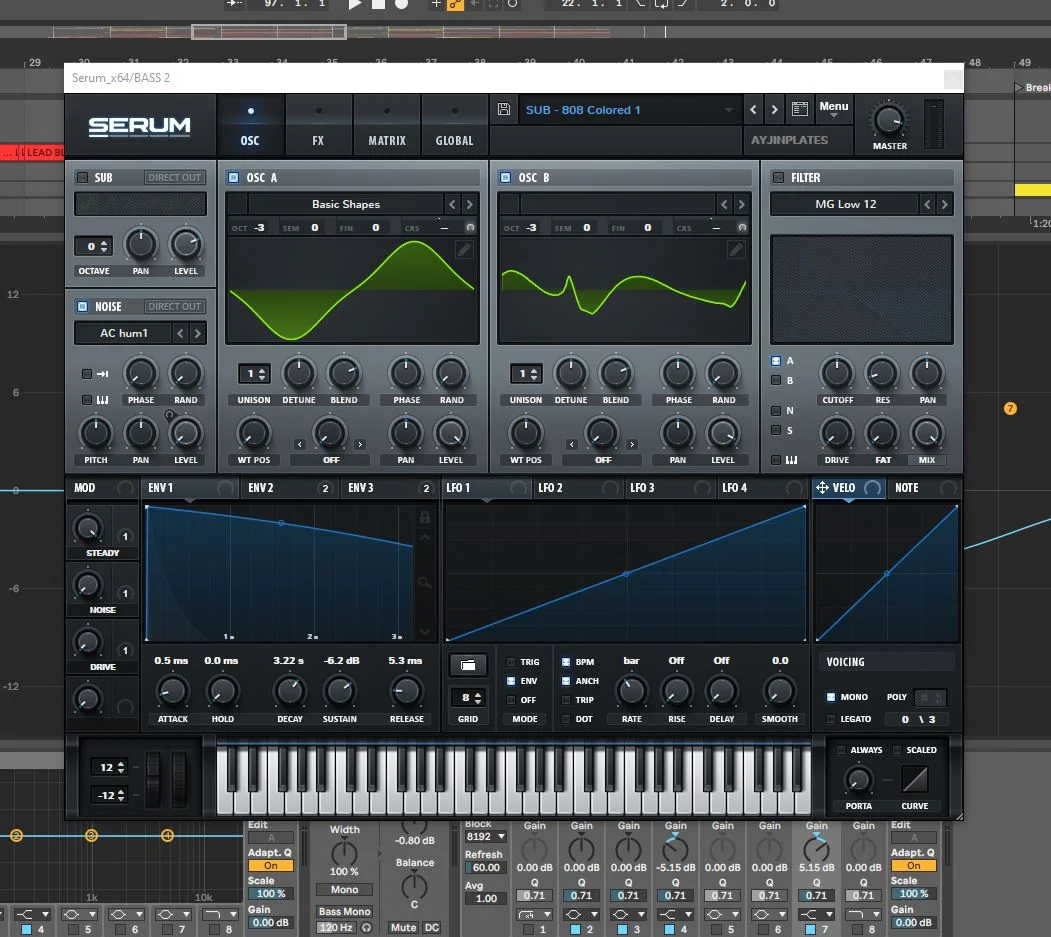
Task: Toggle OSC B on/off
Action: pos(505,178)
